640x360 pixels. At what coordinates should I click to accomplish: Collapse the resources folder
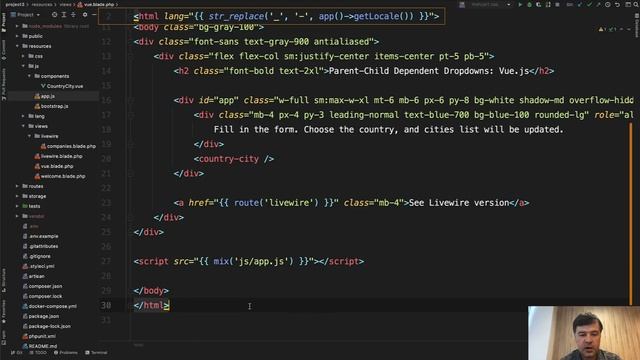tap(17, 46)
